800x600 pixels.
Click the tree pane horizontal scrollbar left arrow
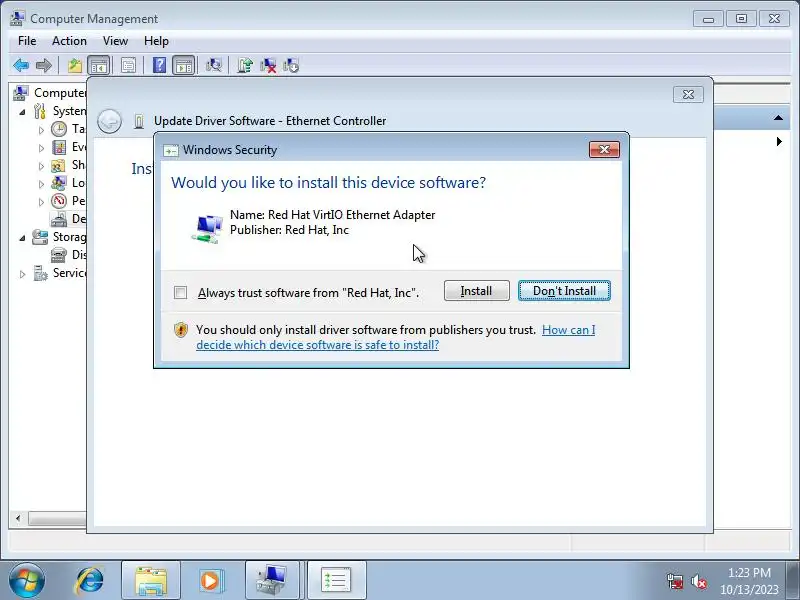[18, 518]
